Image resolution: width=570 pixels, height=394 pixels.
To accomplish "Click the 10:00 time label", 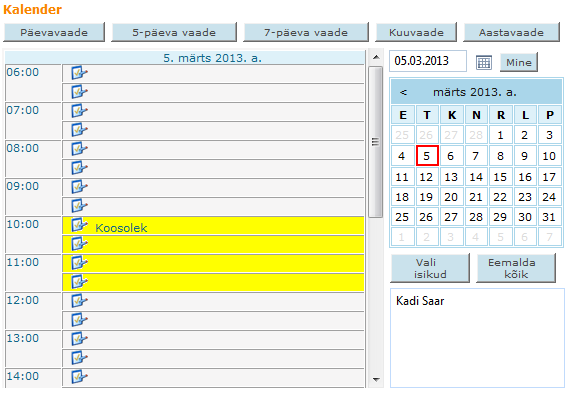I will coord(23,224).
